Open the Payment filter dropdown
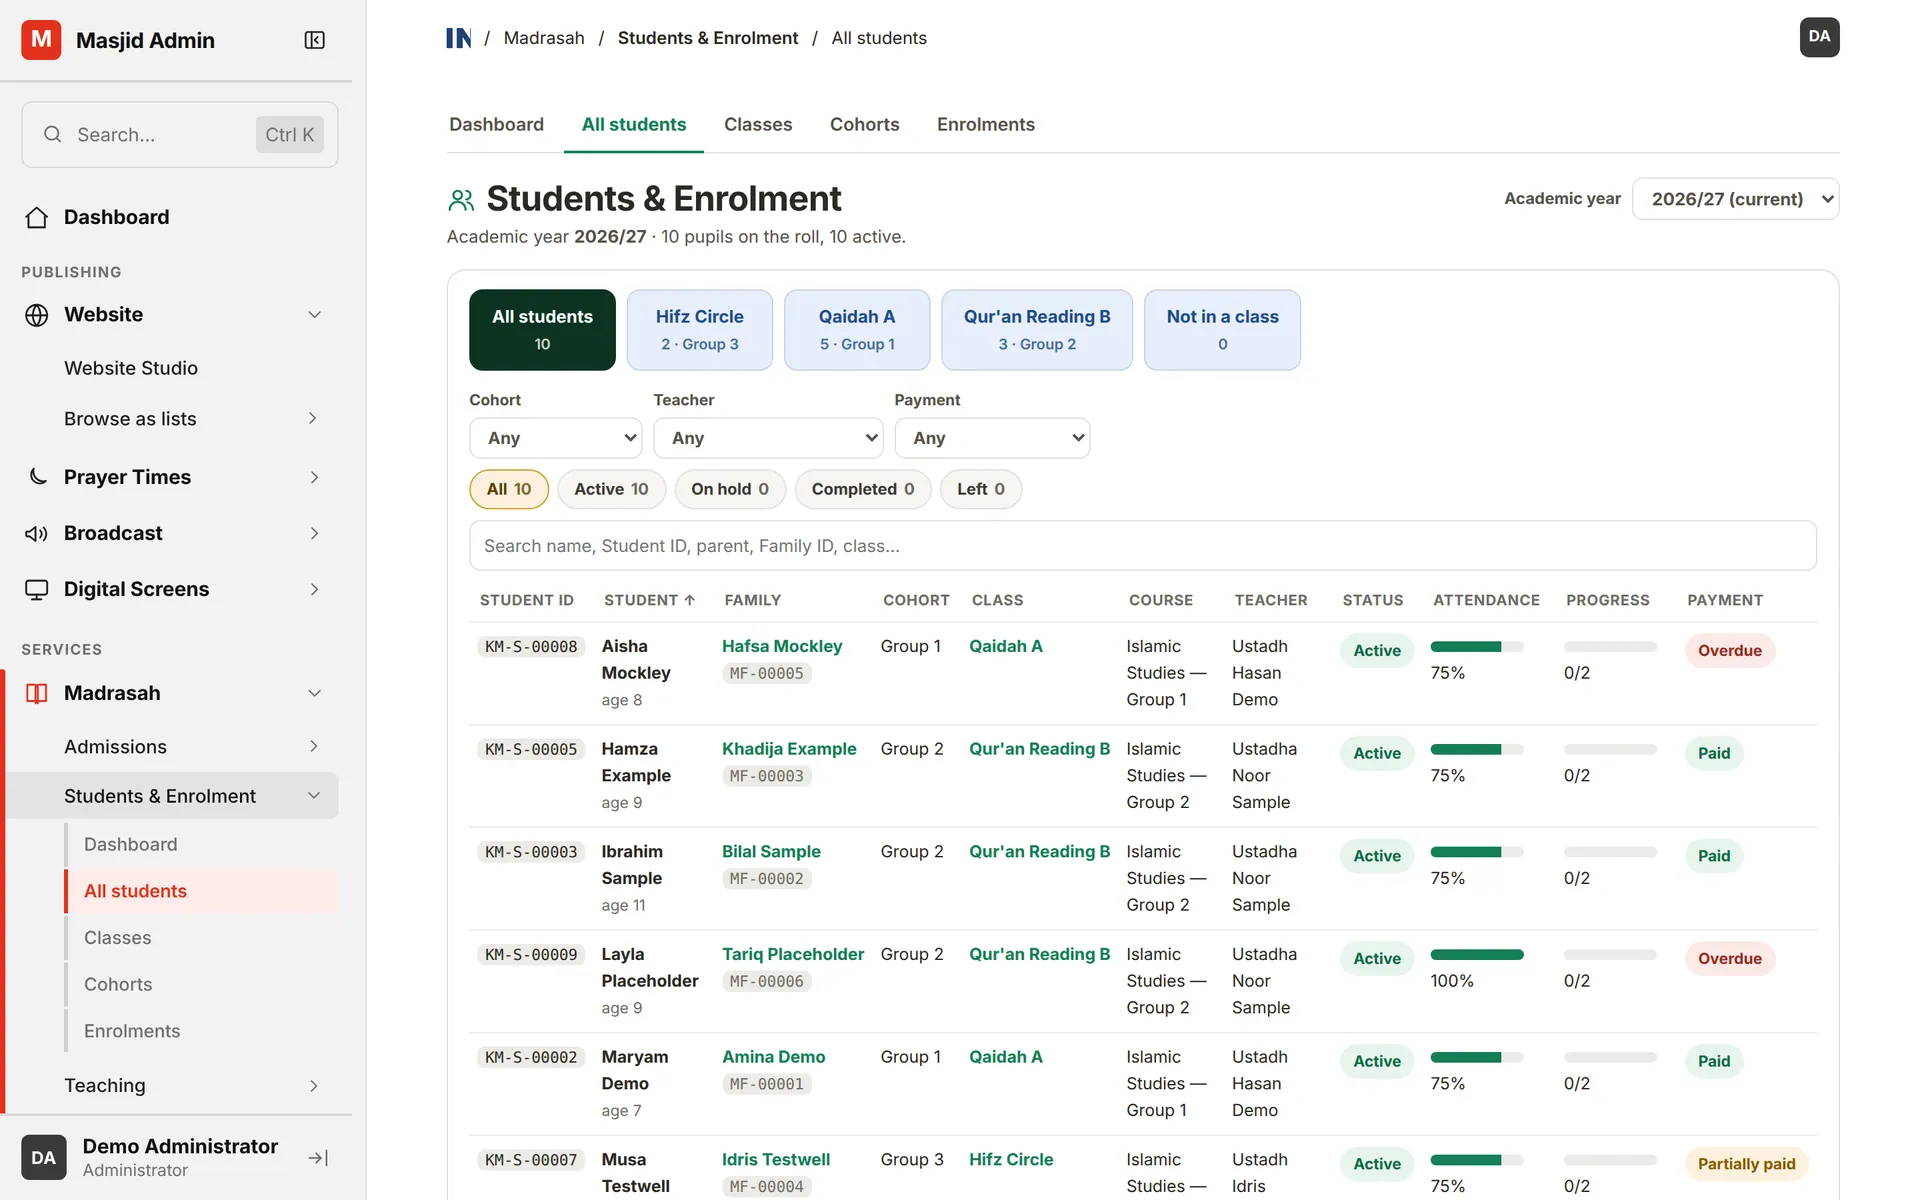The width and height of the screenshot is (1920, 1200). 992,438
